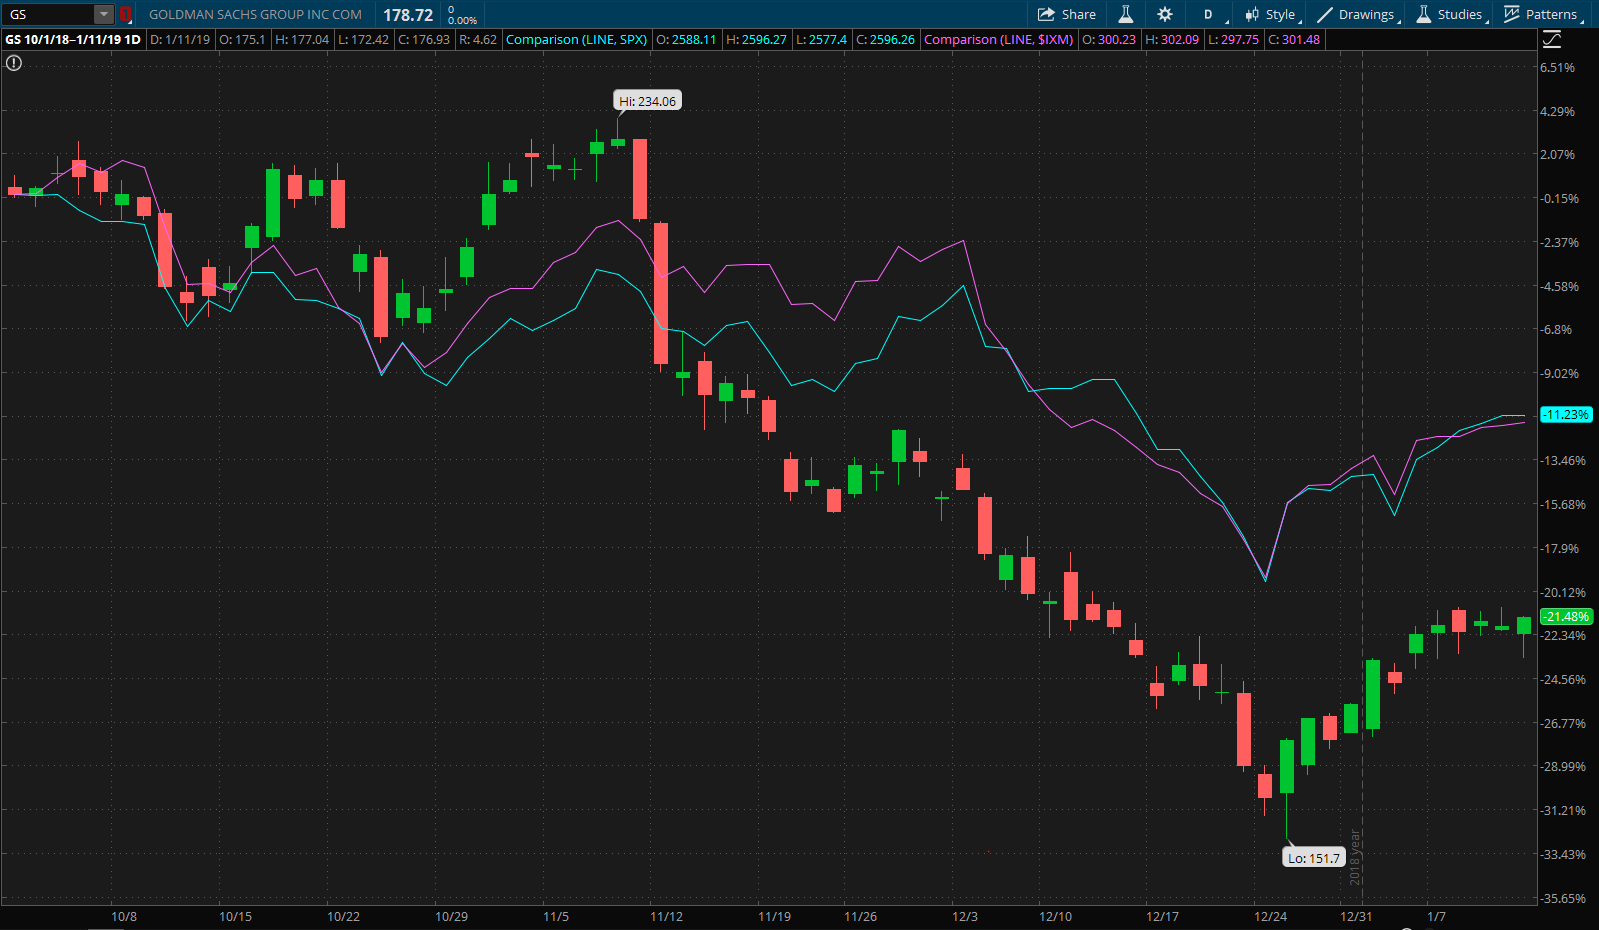The width and height of the screenshot is (1599, 930).
Task: Click the 0.00% change value in header
Action: (462, 20)
